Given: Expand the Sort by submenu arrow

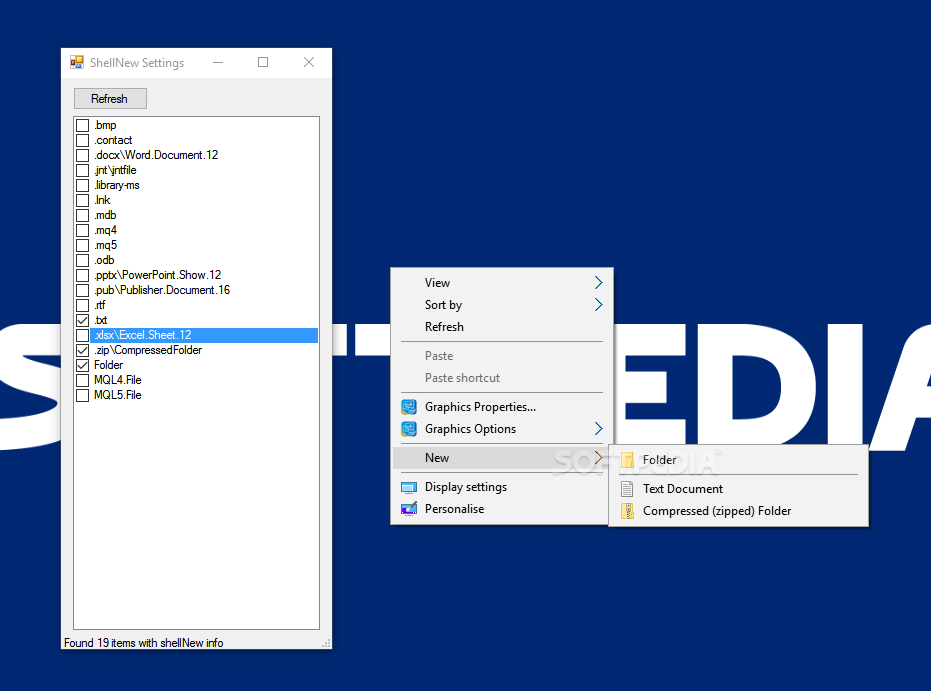Looking at the screenshot, I should pyautogui.click(x=598, y=305).
